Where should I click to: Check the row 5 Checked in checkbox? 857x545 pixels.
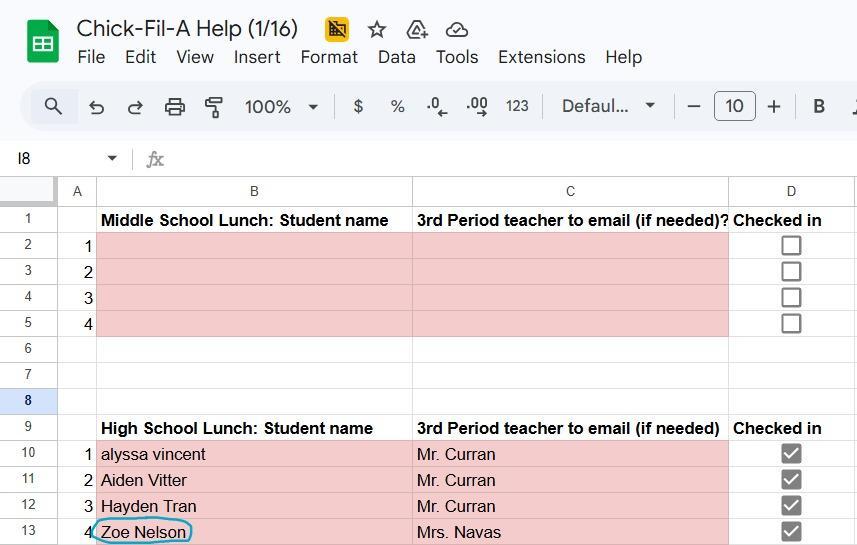click(x=791, y=324)
